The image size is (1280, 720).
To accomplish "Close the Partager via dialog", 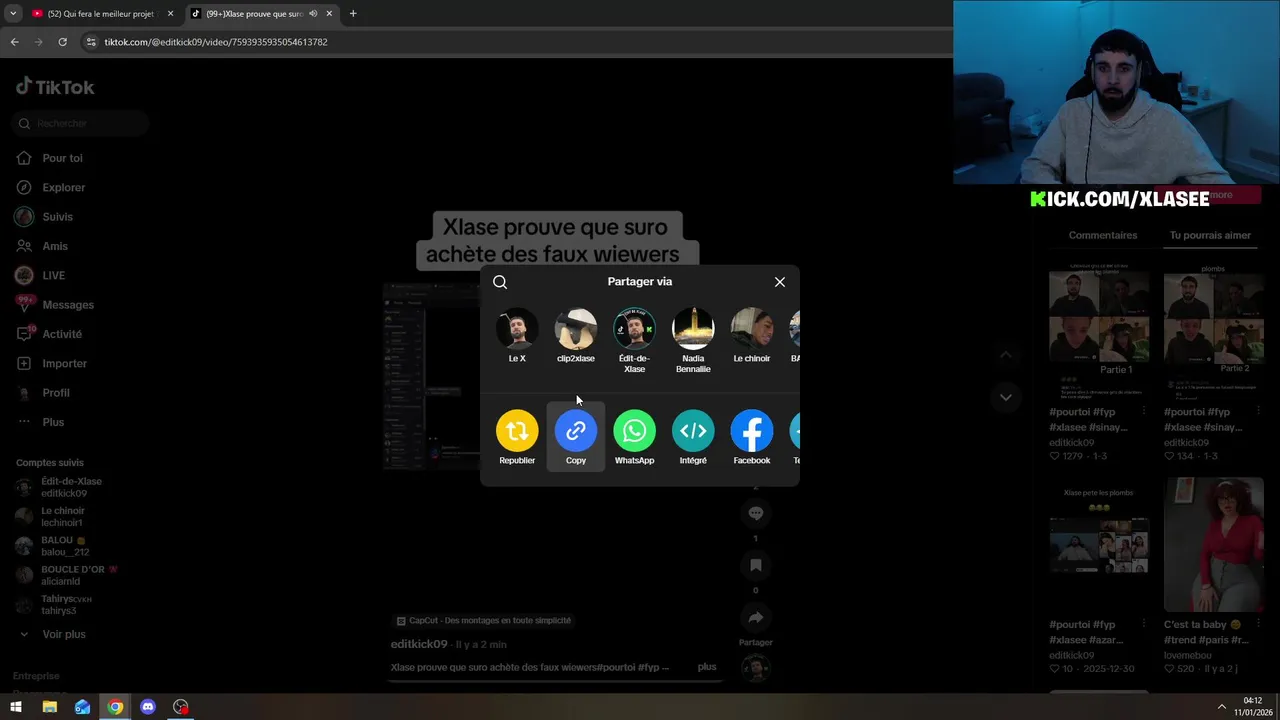I will (780, 282).
